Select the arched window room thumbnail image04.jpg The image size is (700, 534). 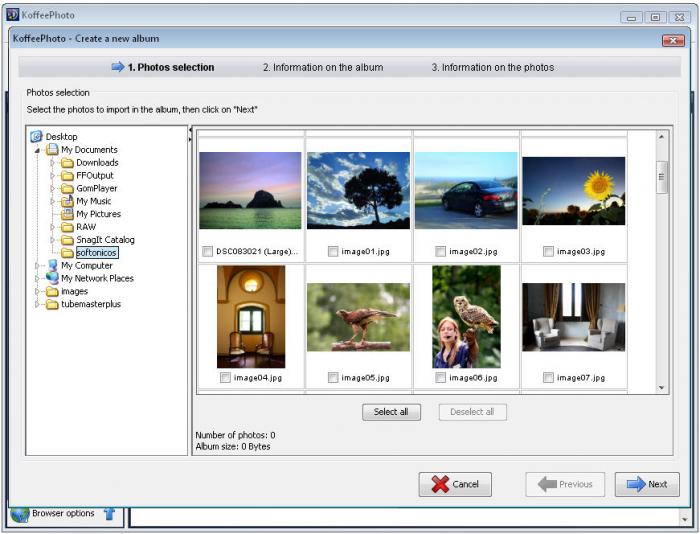tap(251, 317)
